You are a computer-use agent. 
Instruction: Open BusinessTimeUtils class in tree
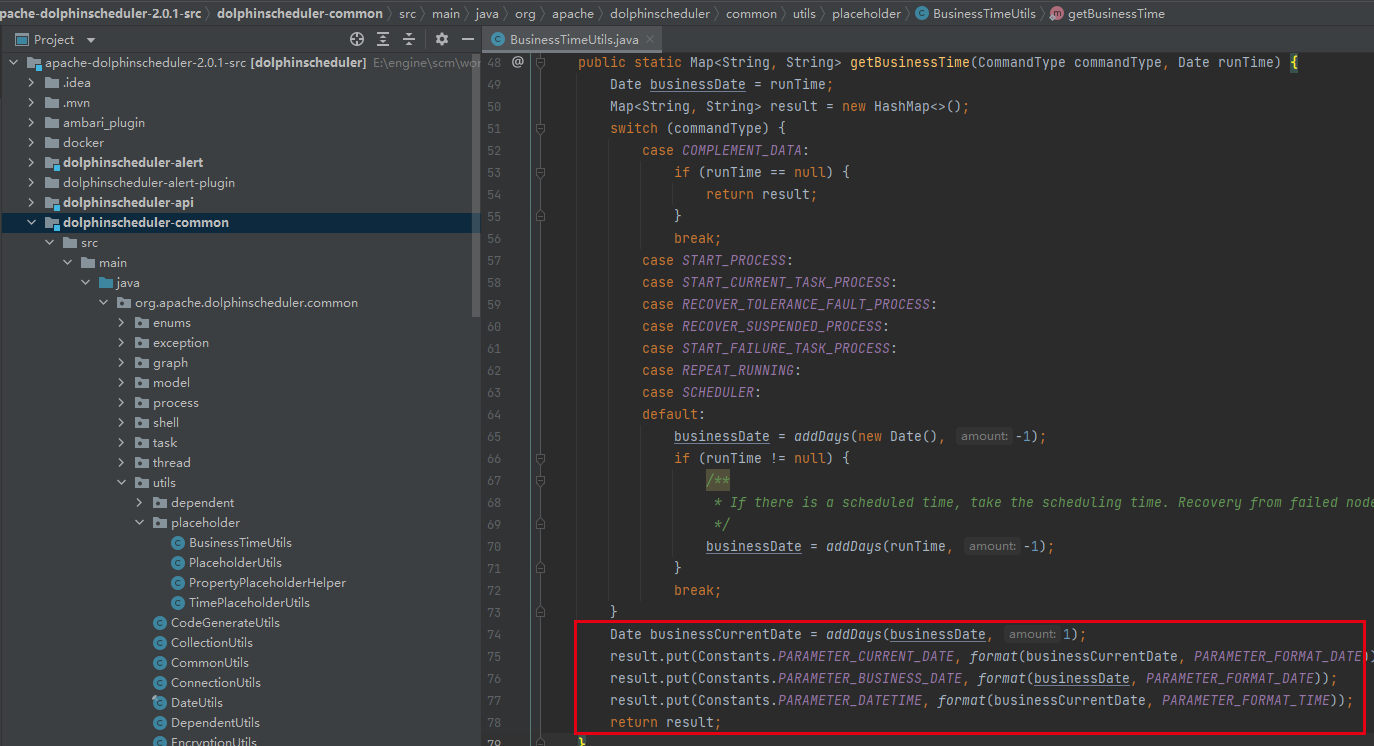coord(240,542)
